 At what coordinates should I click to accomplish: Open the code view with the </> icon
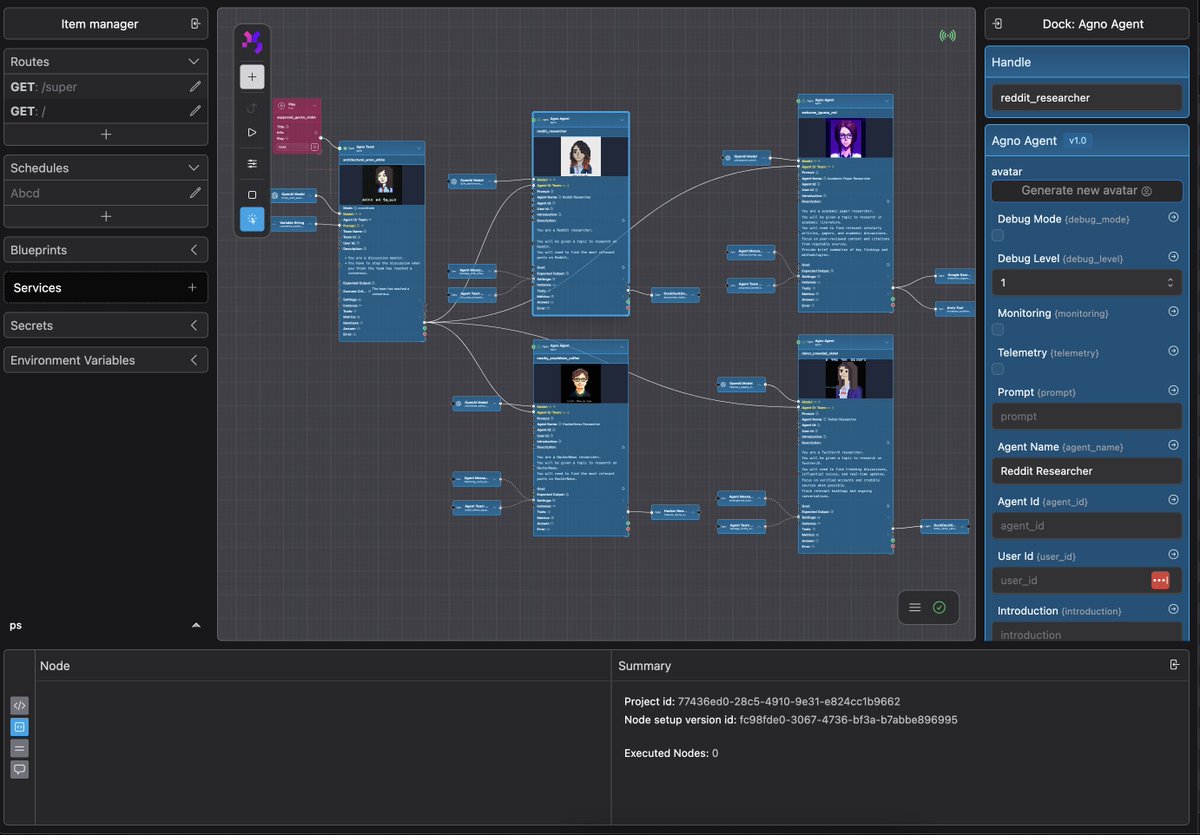(x=19, y=705)
